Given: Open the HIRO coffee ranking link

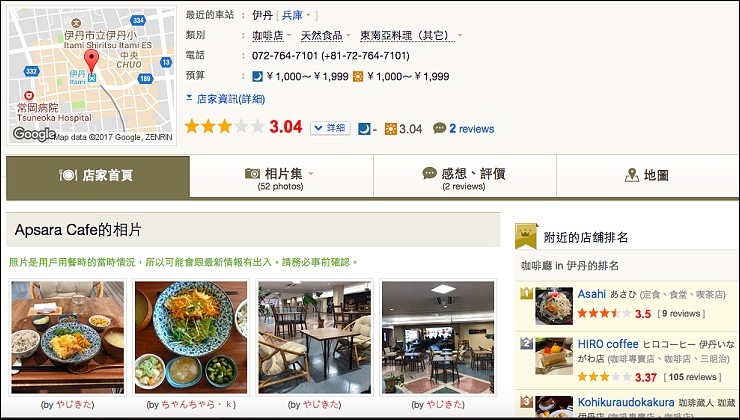Looking at the screenshot, I should coord(608,344).
